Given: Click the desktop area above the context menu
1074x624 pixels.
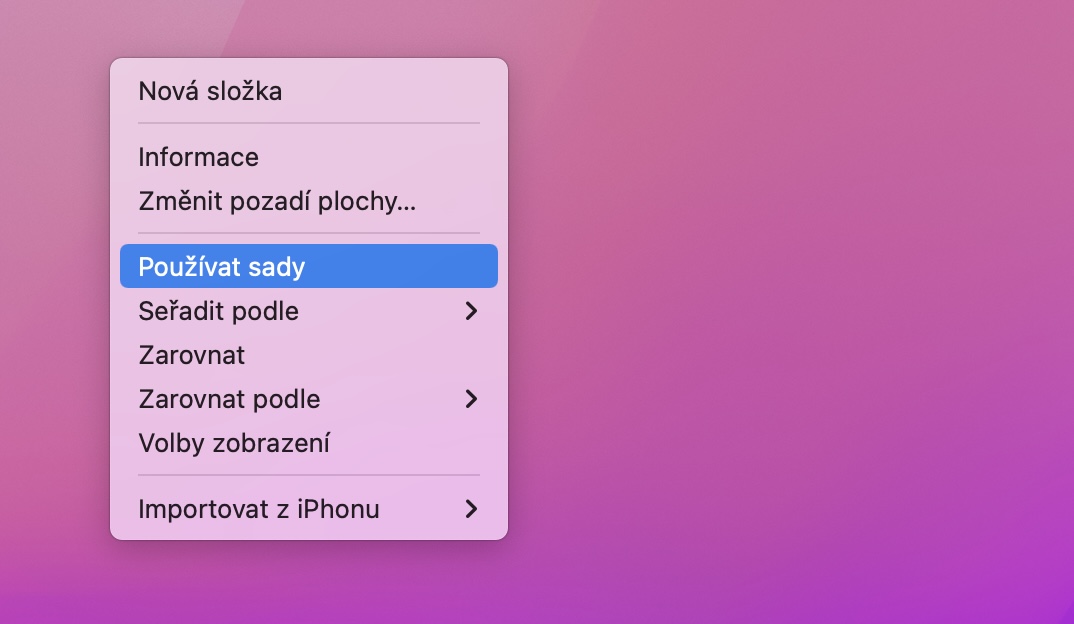Looking at the screenshot, I should (308, 28).
